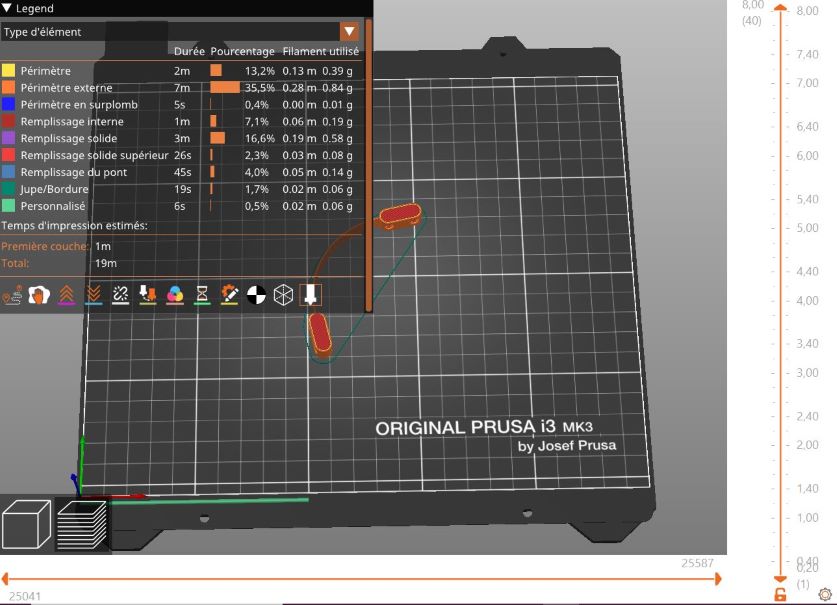Viewport: 837px width, 605px height.
Task: Collapse the Legend panel triangle
Action: [6, 8]
